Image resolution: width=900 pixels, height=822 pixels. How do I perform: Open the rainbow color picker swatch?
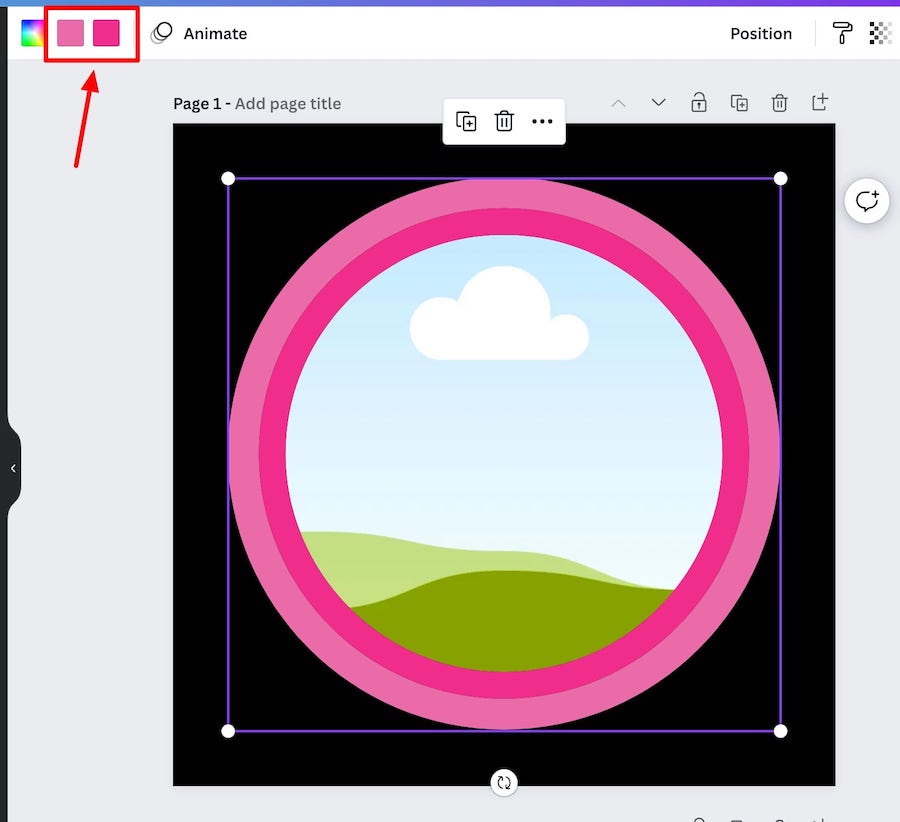click(x=32, y=33)
